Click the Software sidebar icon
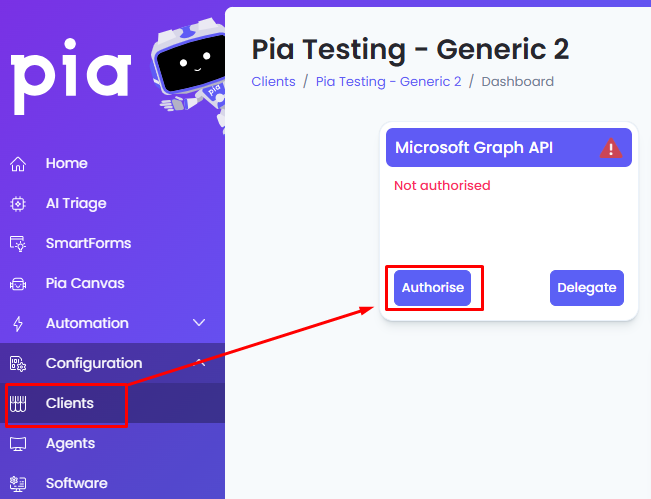 tap(18, 484)
